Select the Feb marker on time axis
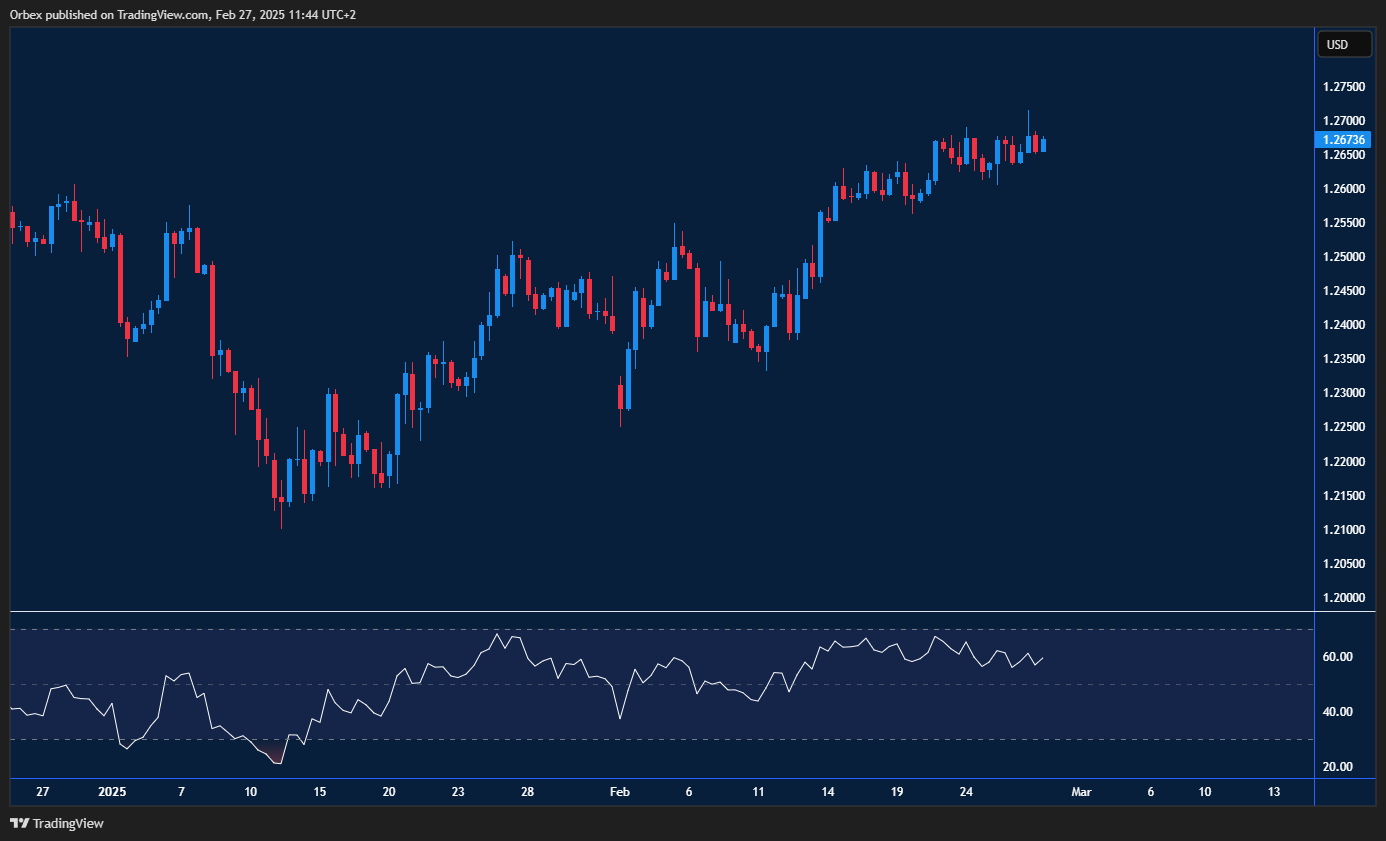 620,792
